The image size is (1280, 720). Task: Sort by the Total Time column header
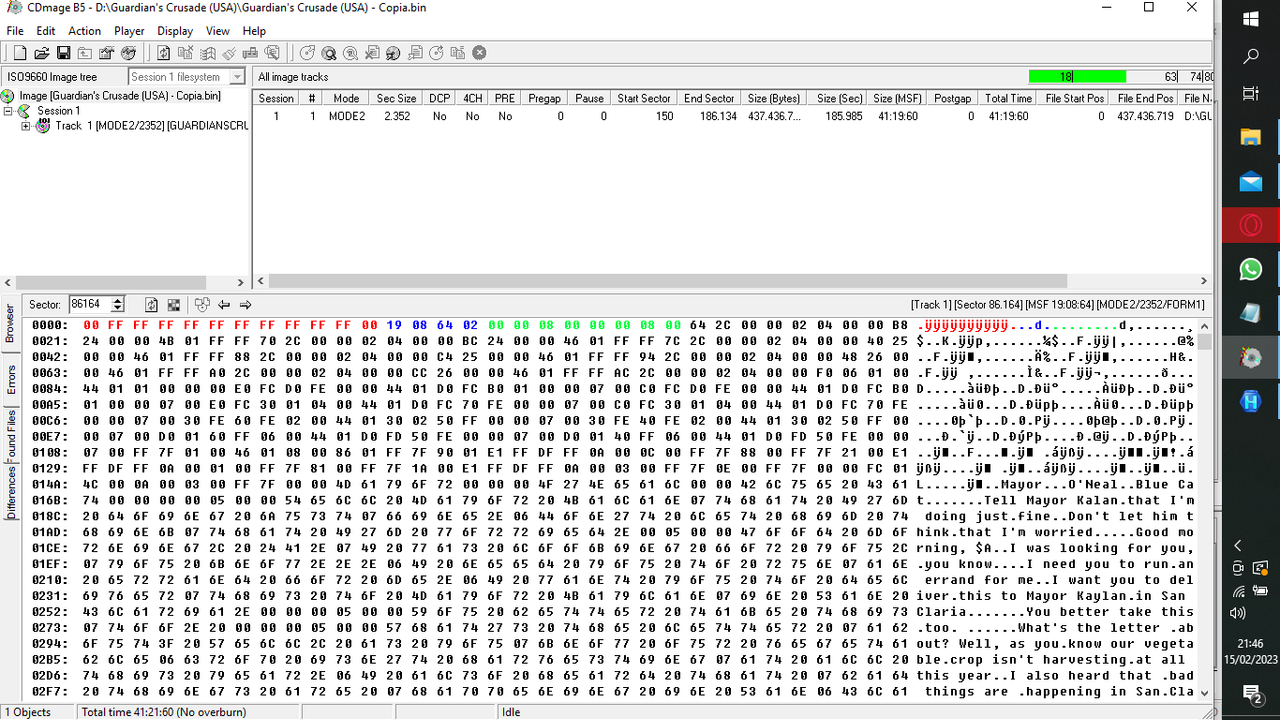1008,99
